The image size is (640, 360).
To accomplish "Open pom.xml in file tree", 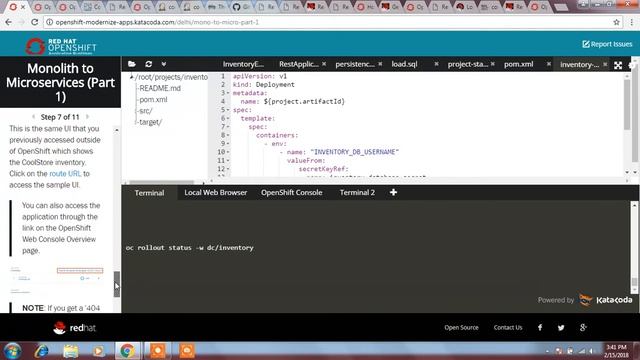I will click(x=153, y=100).
